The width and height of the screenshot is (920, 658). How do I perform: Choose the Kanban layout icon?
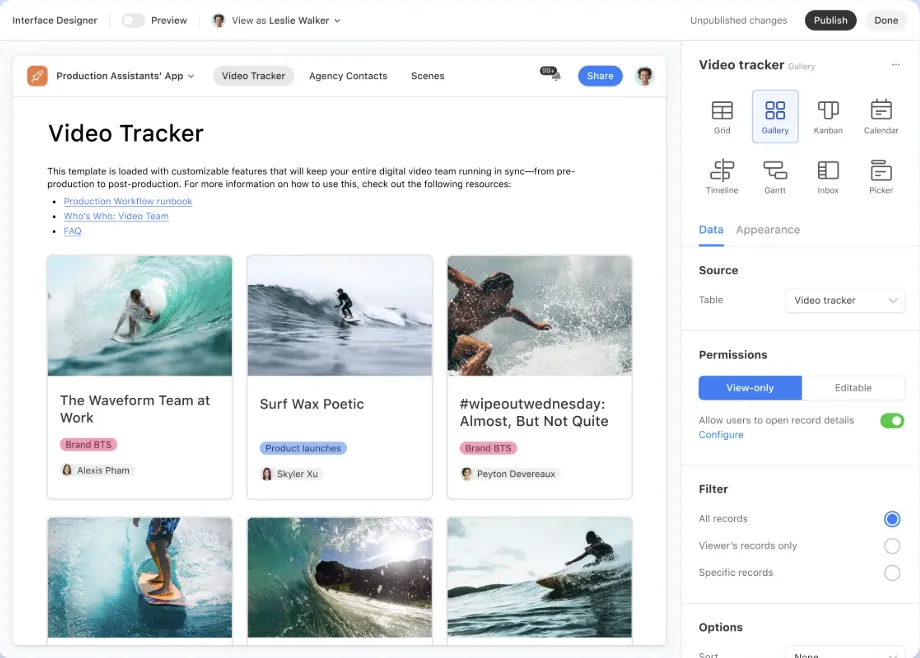tap(828, 110)
